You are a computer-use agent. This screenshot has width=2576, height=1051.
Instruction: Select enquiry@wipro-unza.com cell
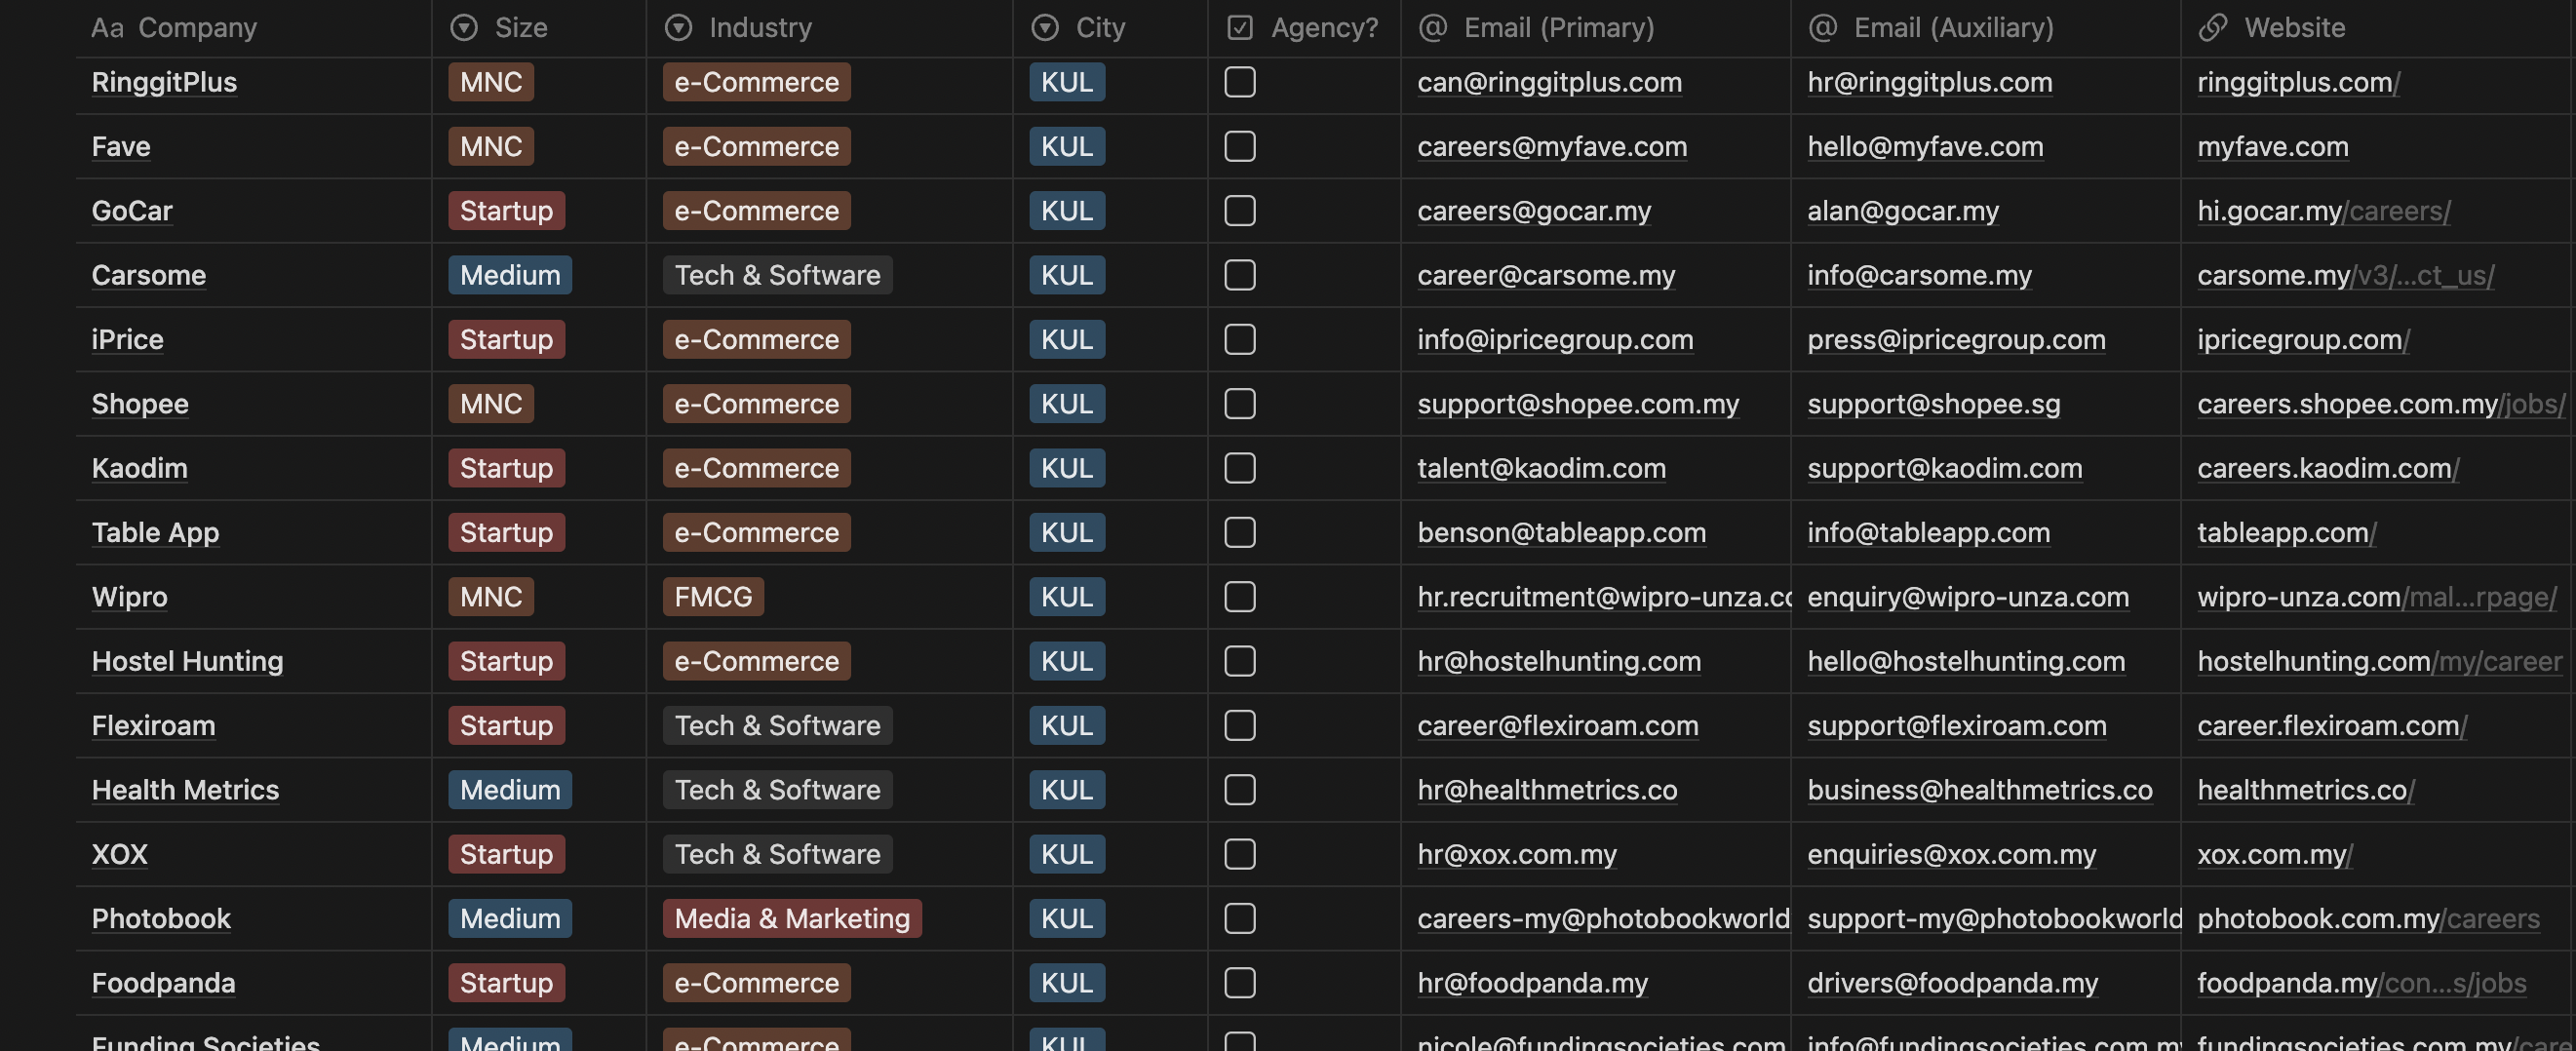(1985, 597)
